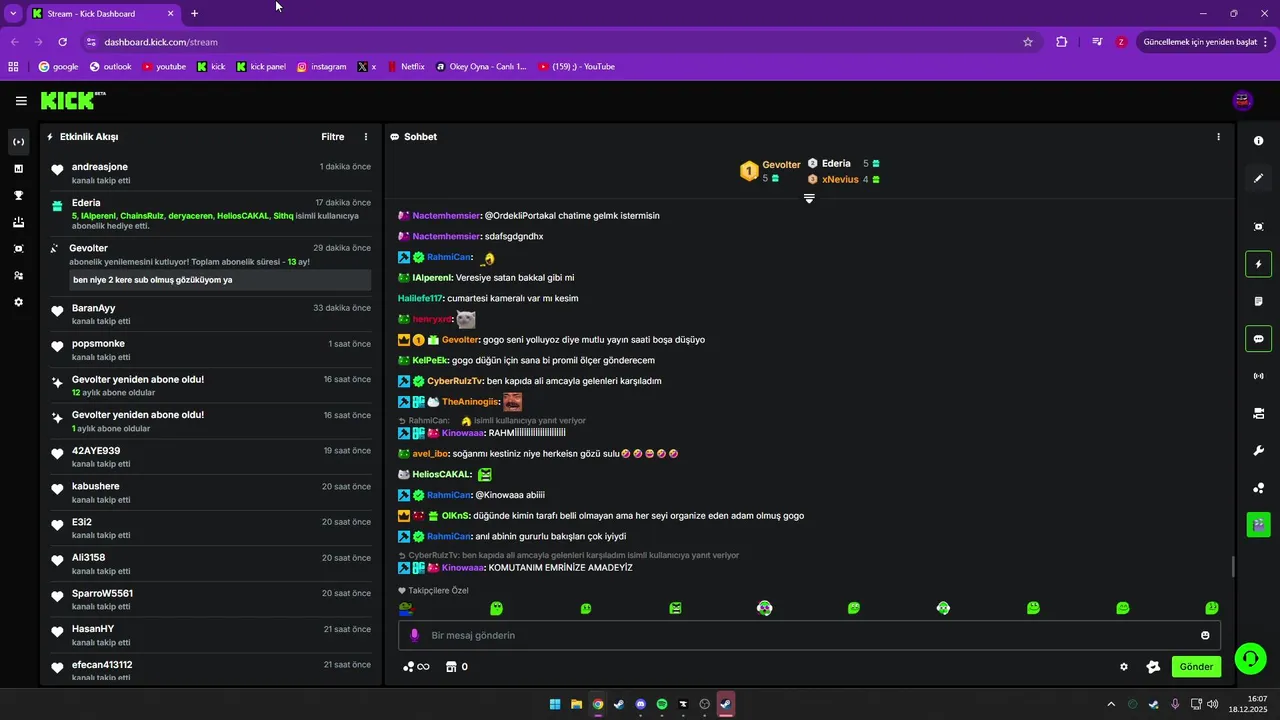Image resolution: width=1280 pixels, height=720 pixels.
Task: Click the Kick logo
Action: (72, 100)
